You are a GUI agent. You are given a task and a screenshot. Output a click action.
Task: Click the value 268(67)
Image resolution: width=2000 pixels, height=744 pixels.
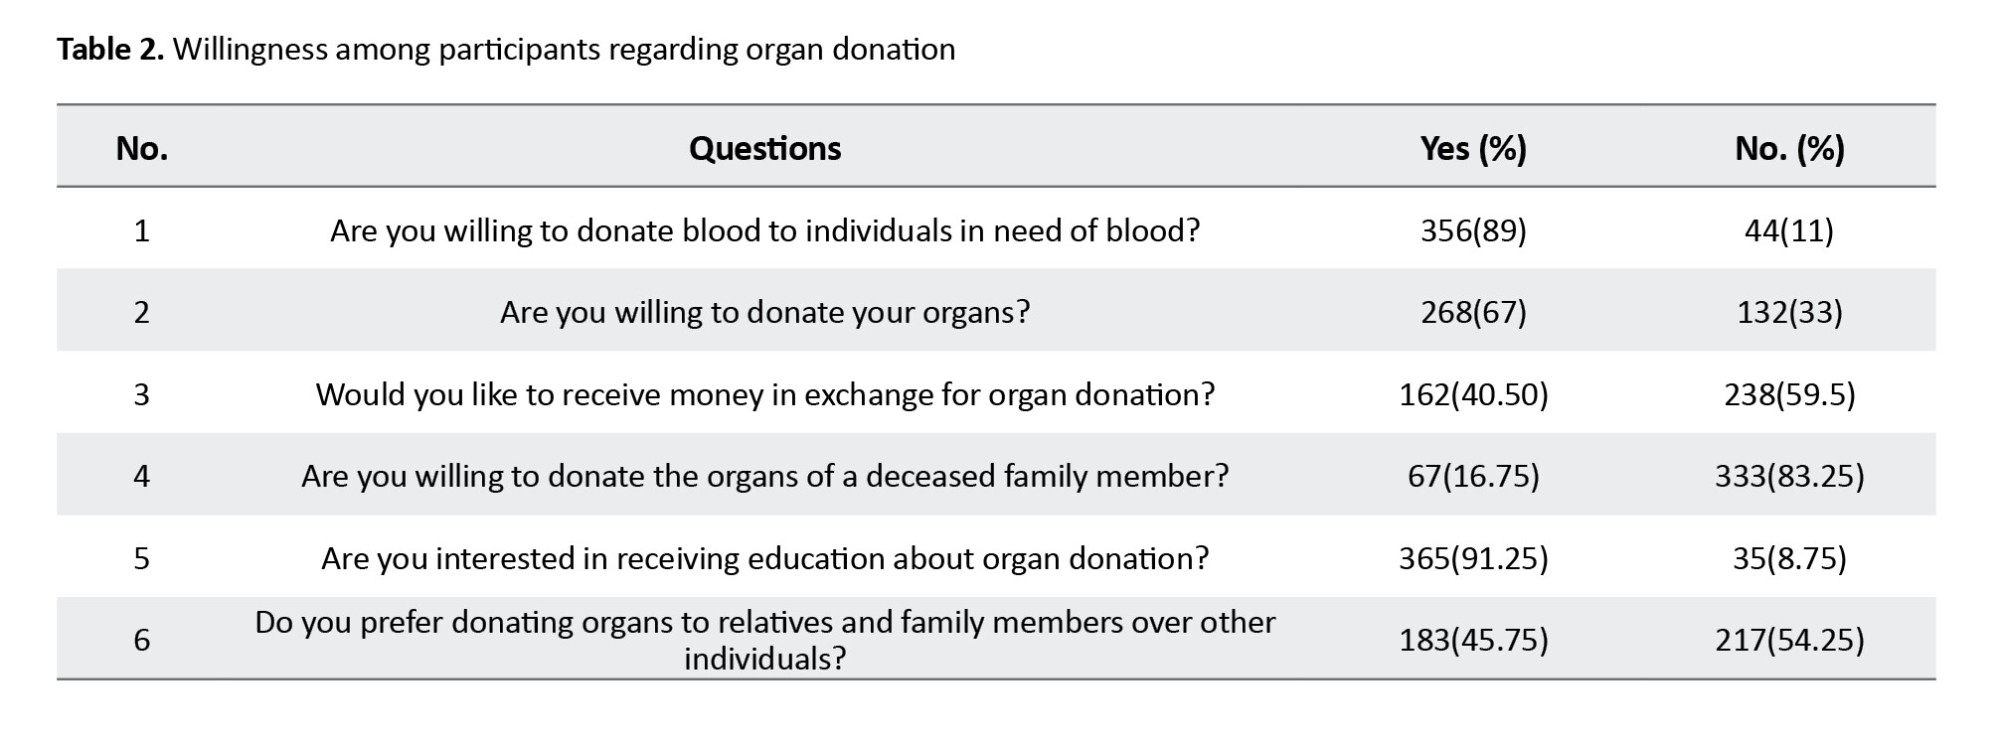pyautogui.click(x=1473, y=312)
